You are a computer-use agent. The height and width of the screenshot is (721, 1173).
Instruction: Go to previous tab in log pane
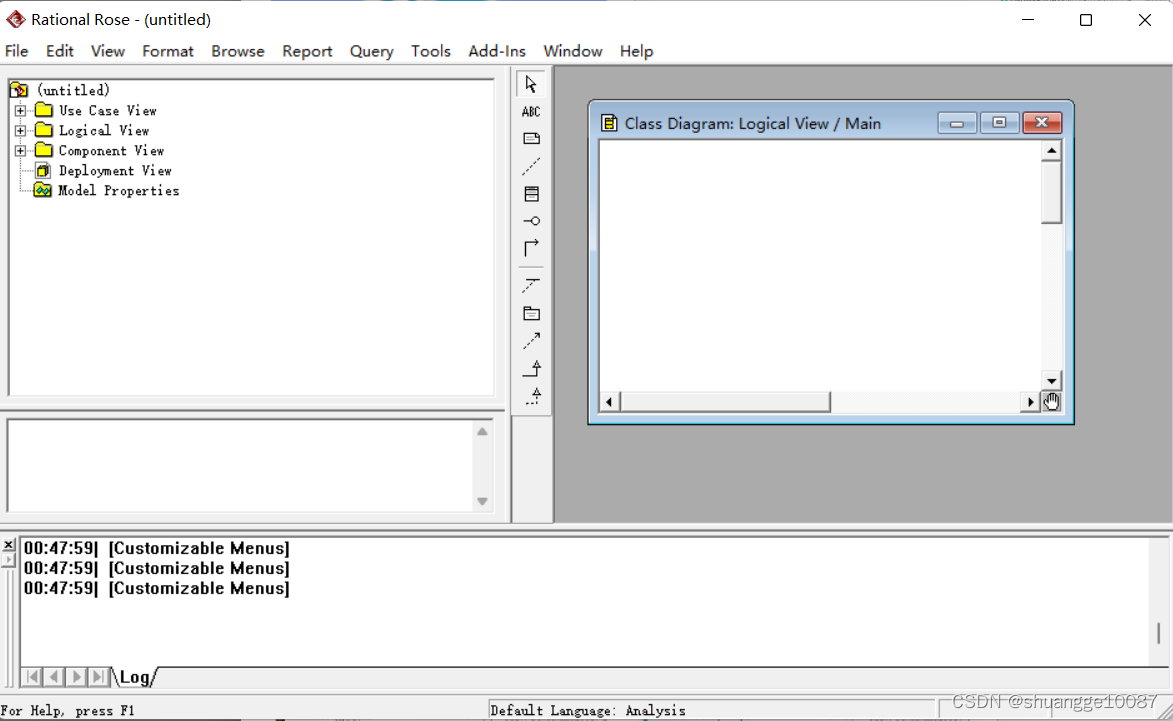point(54,677)
